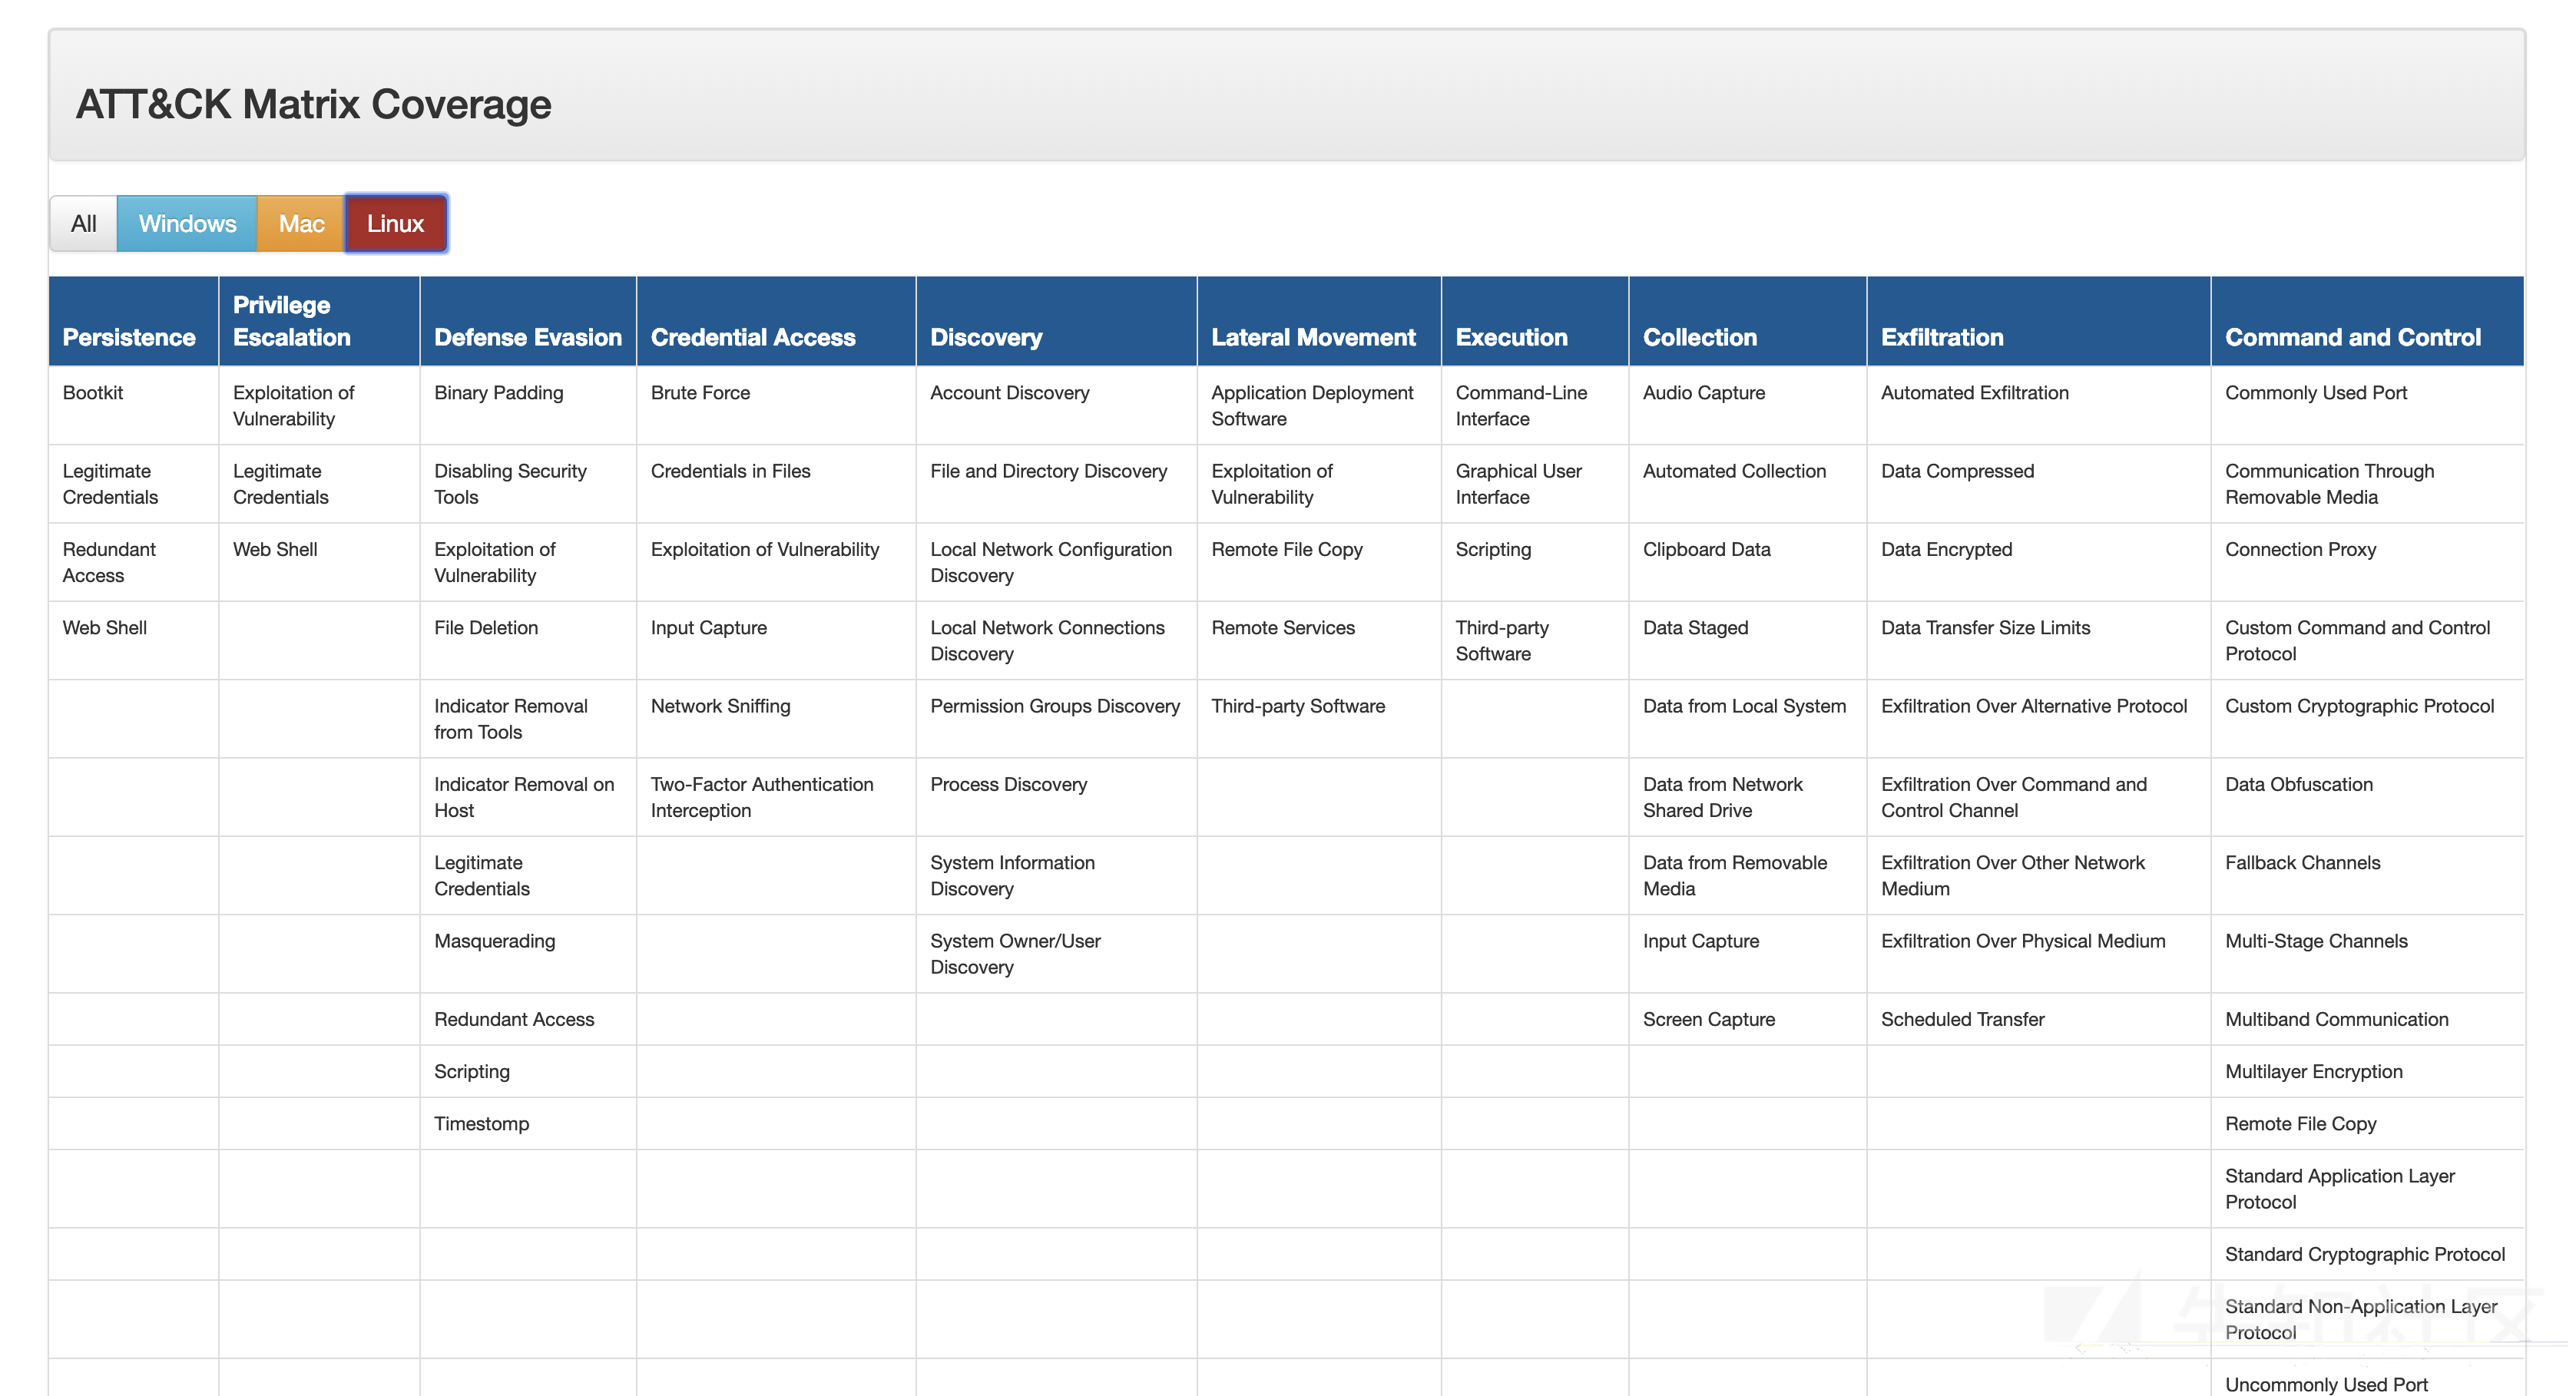Open Custom Cryptographic Protocol

point(2359,706)
